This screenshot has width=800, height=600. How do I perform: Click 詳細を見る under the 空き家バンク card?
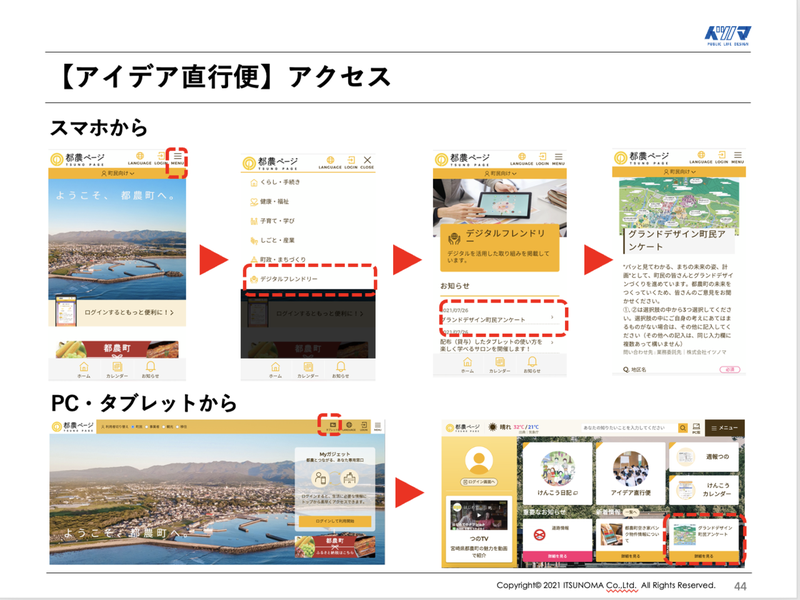631,556
